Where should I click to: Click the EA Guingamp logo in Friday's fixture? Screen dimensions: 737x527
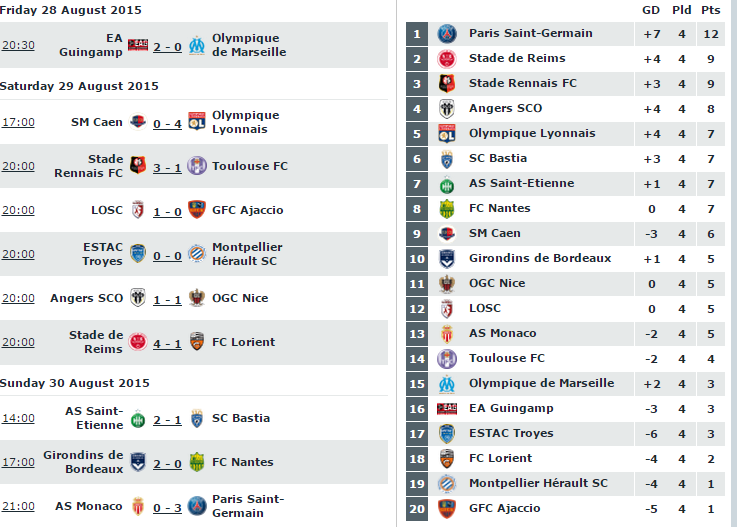138,45
